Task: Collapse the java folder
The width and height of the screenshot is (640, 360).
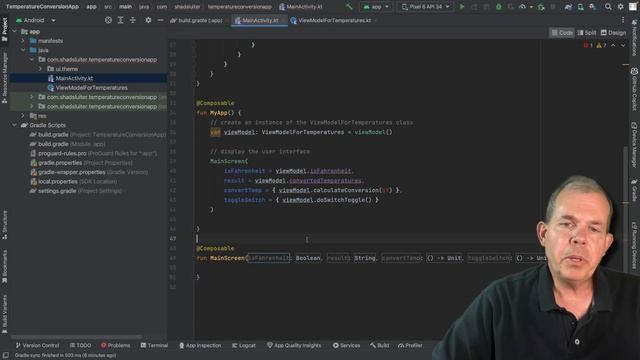Action: coord(23,50)
